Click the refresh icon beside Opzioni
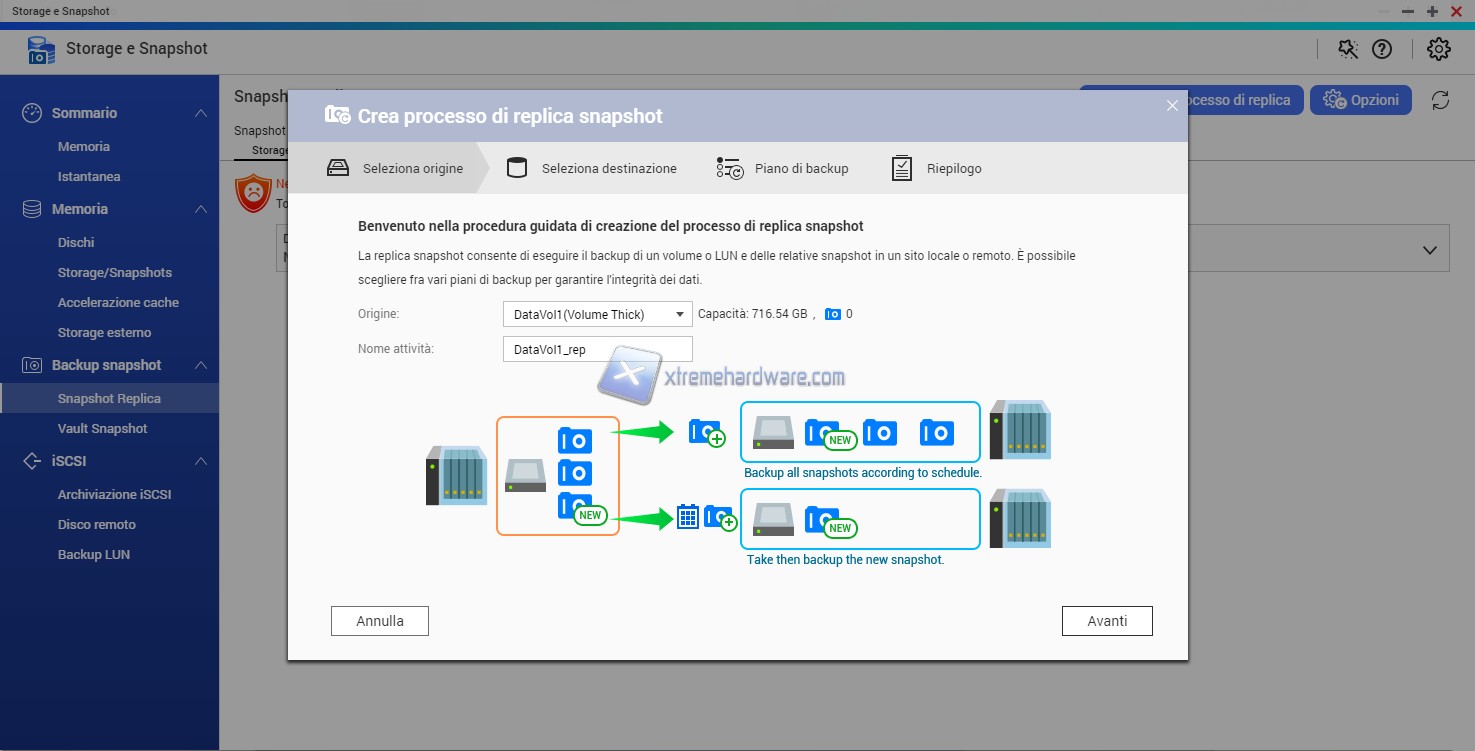 [x=1440, y=100]
